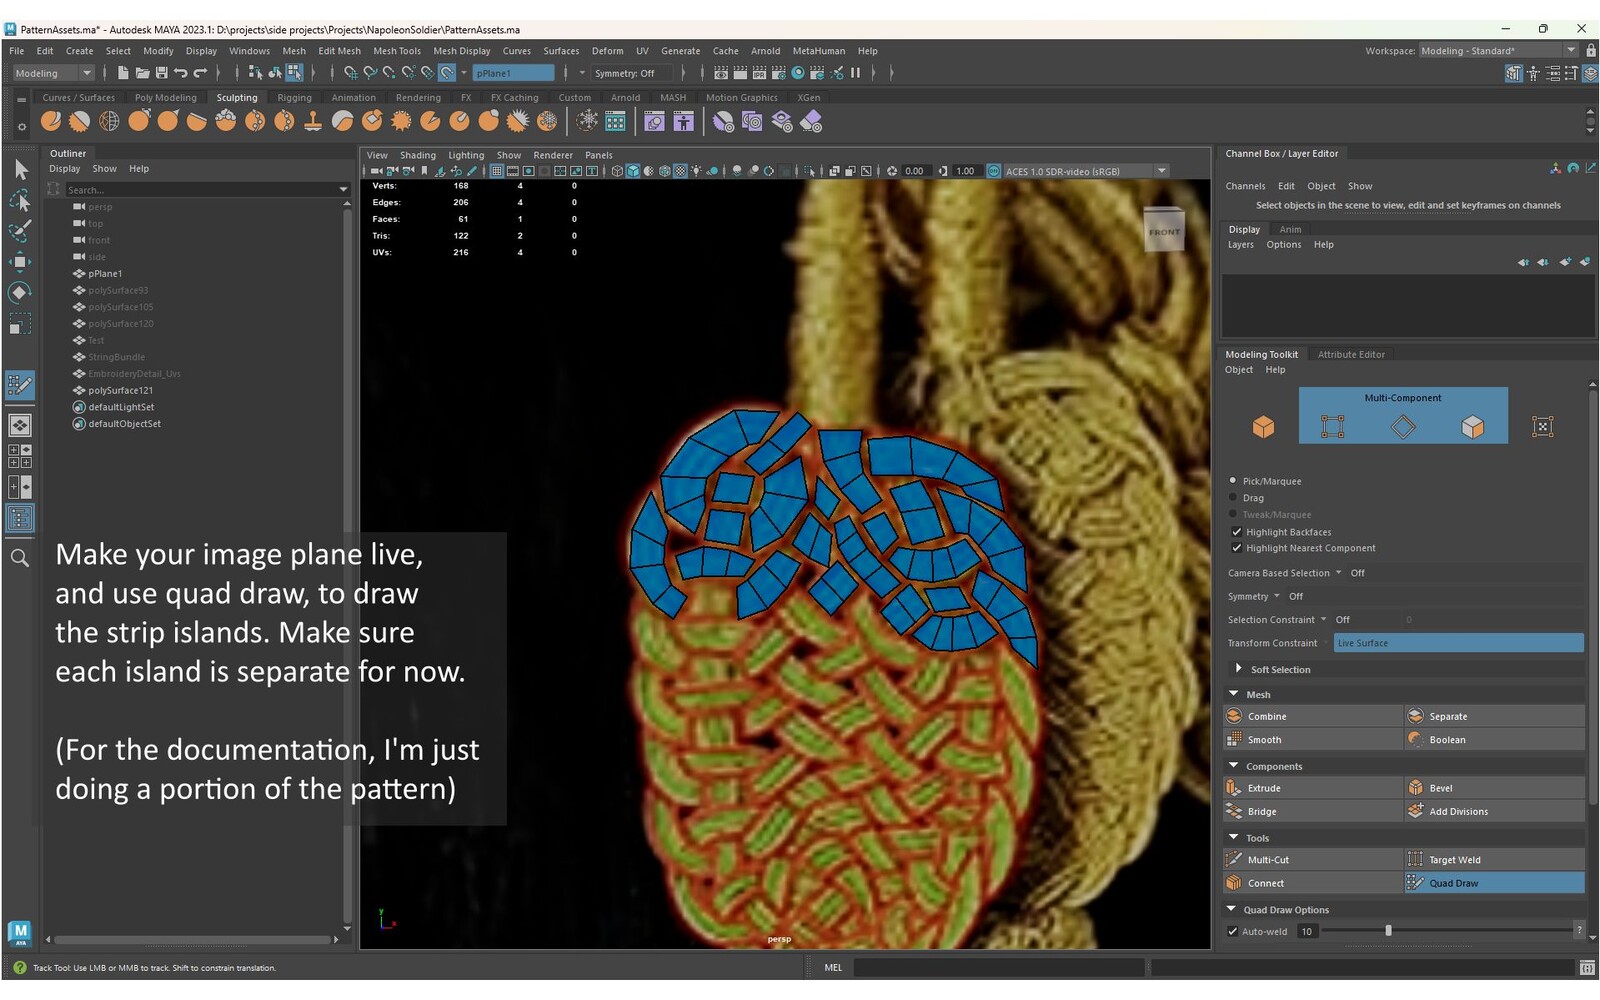This screenshot has width=1600, height=1000.
Task: Open the Mesh Tools menu
Action: (397, 51)
